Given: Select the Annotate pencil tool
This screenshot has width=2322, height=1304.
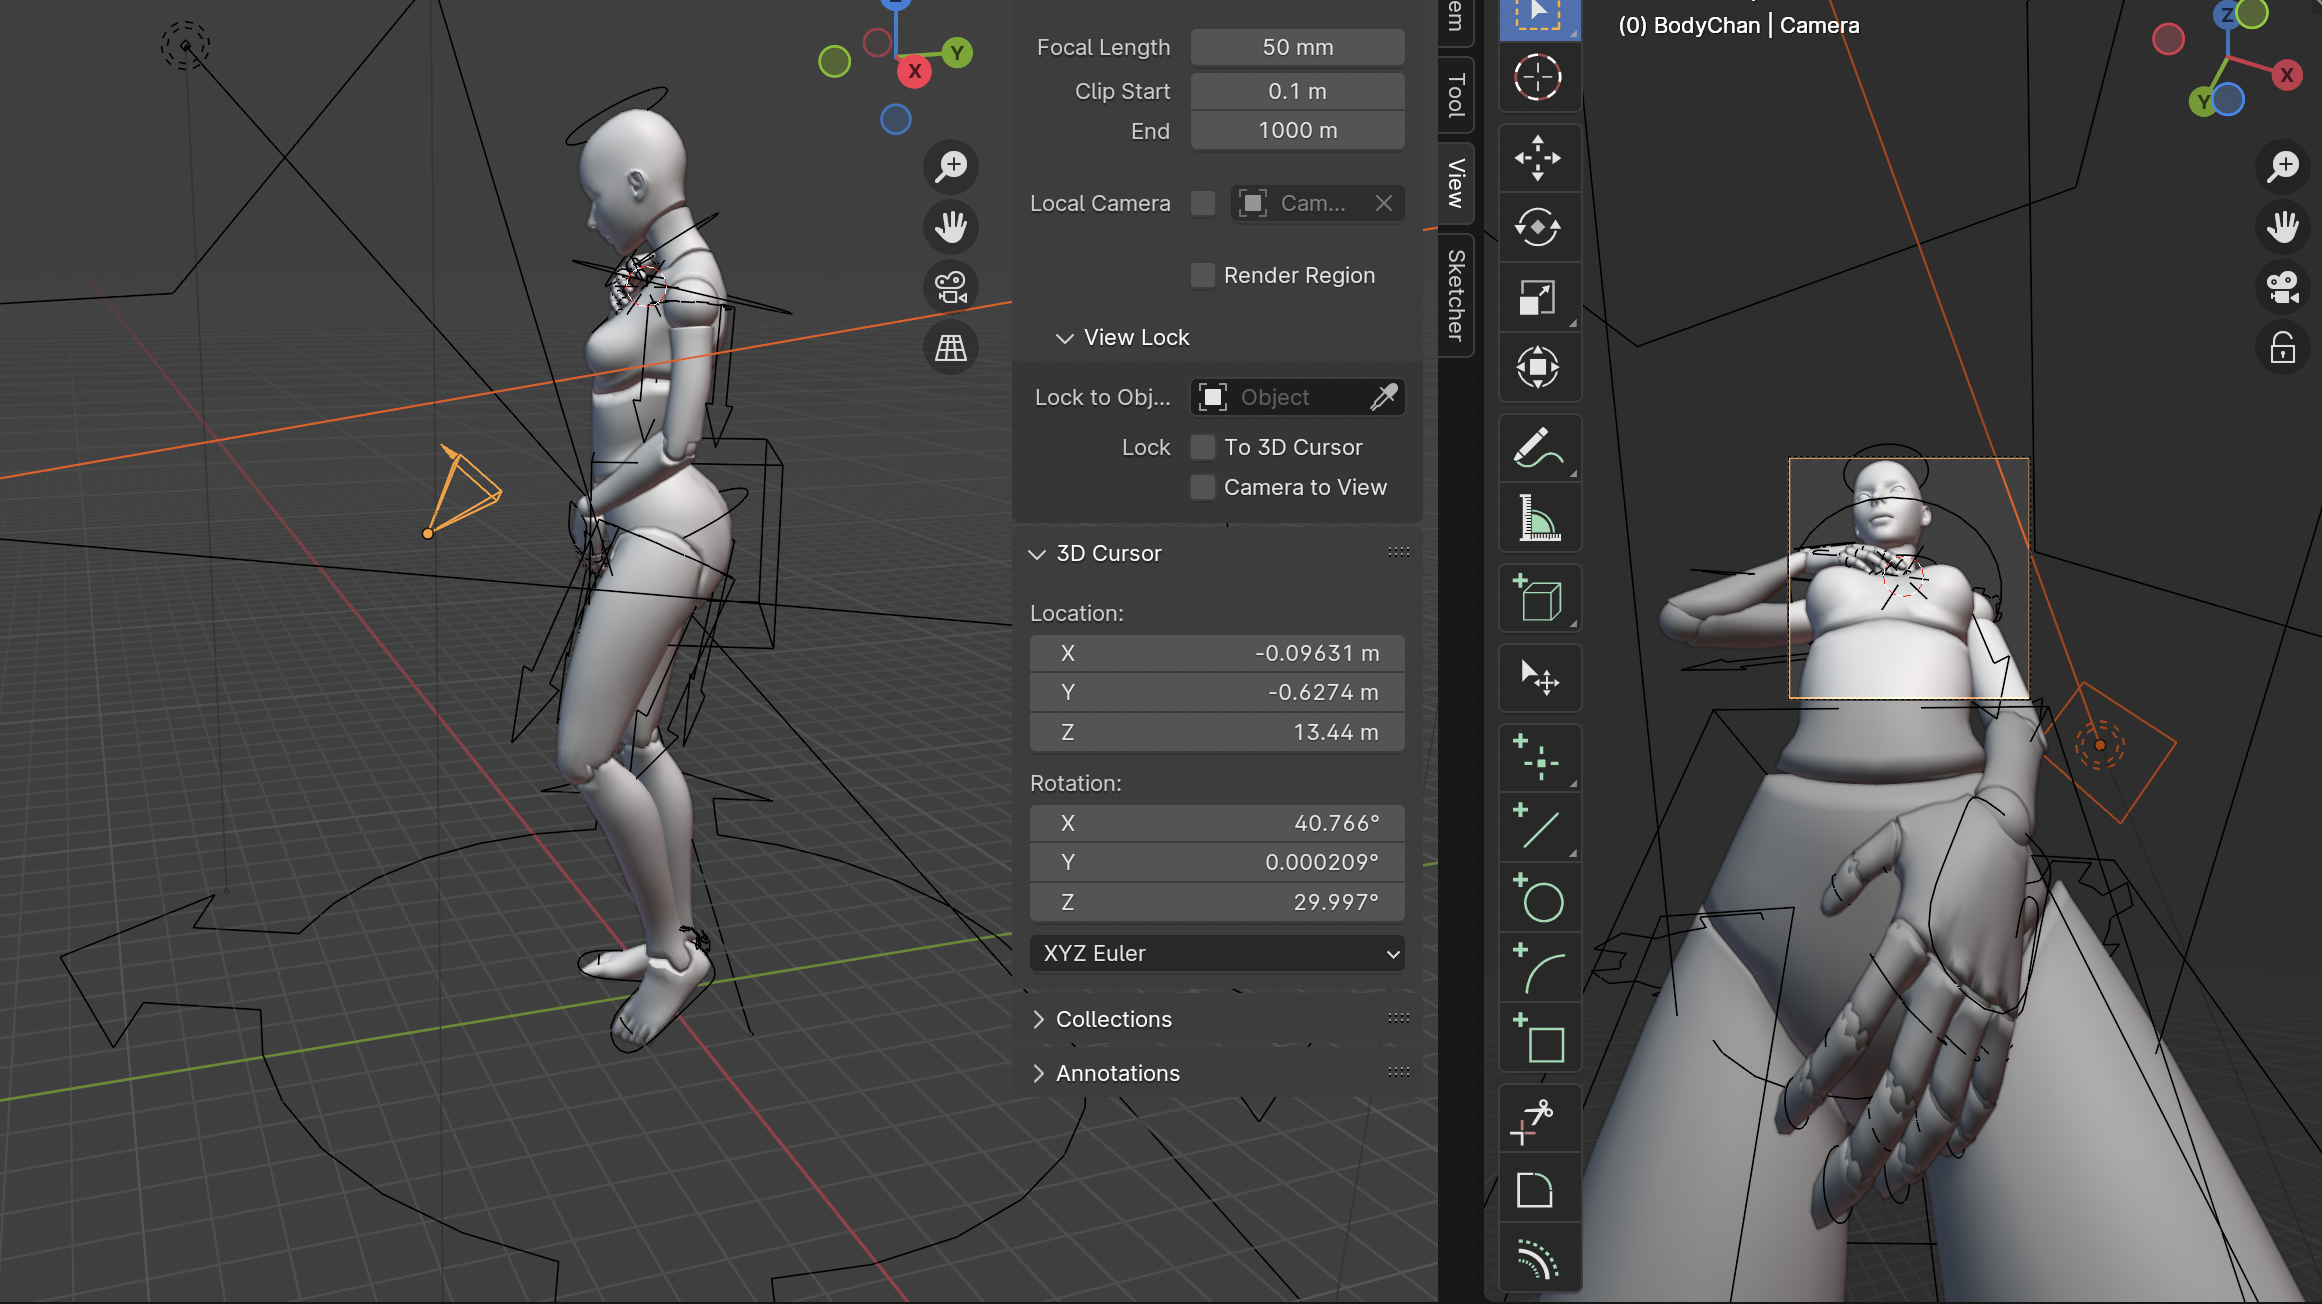Looking at the screenshot, I should [1538, 448].
